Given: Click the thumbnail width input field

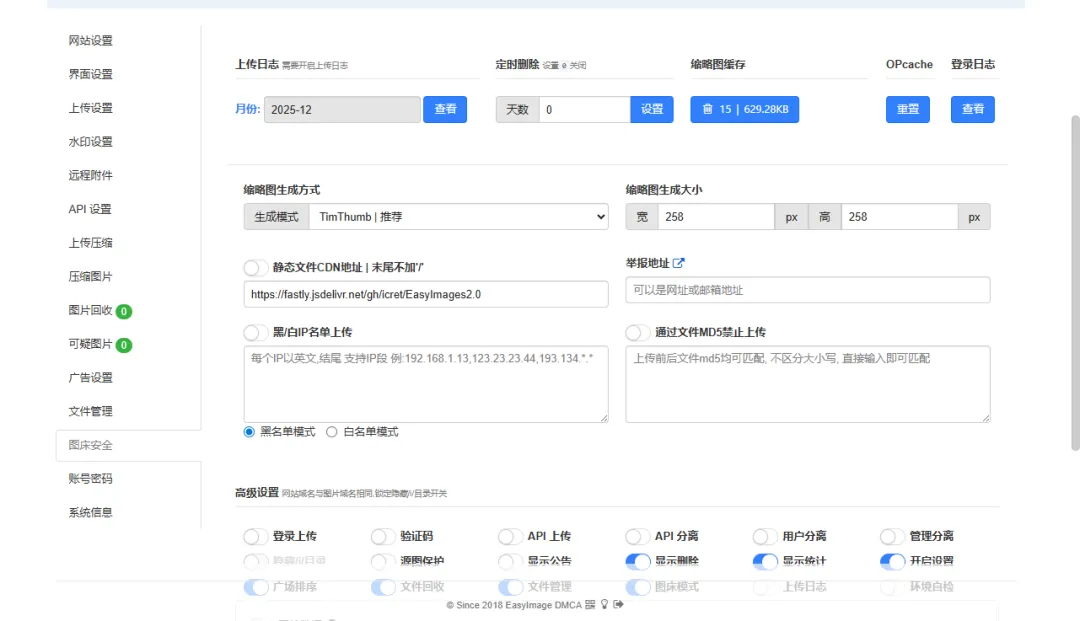Looking at the screenshot, I should point(714,217).
